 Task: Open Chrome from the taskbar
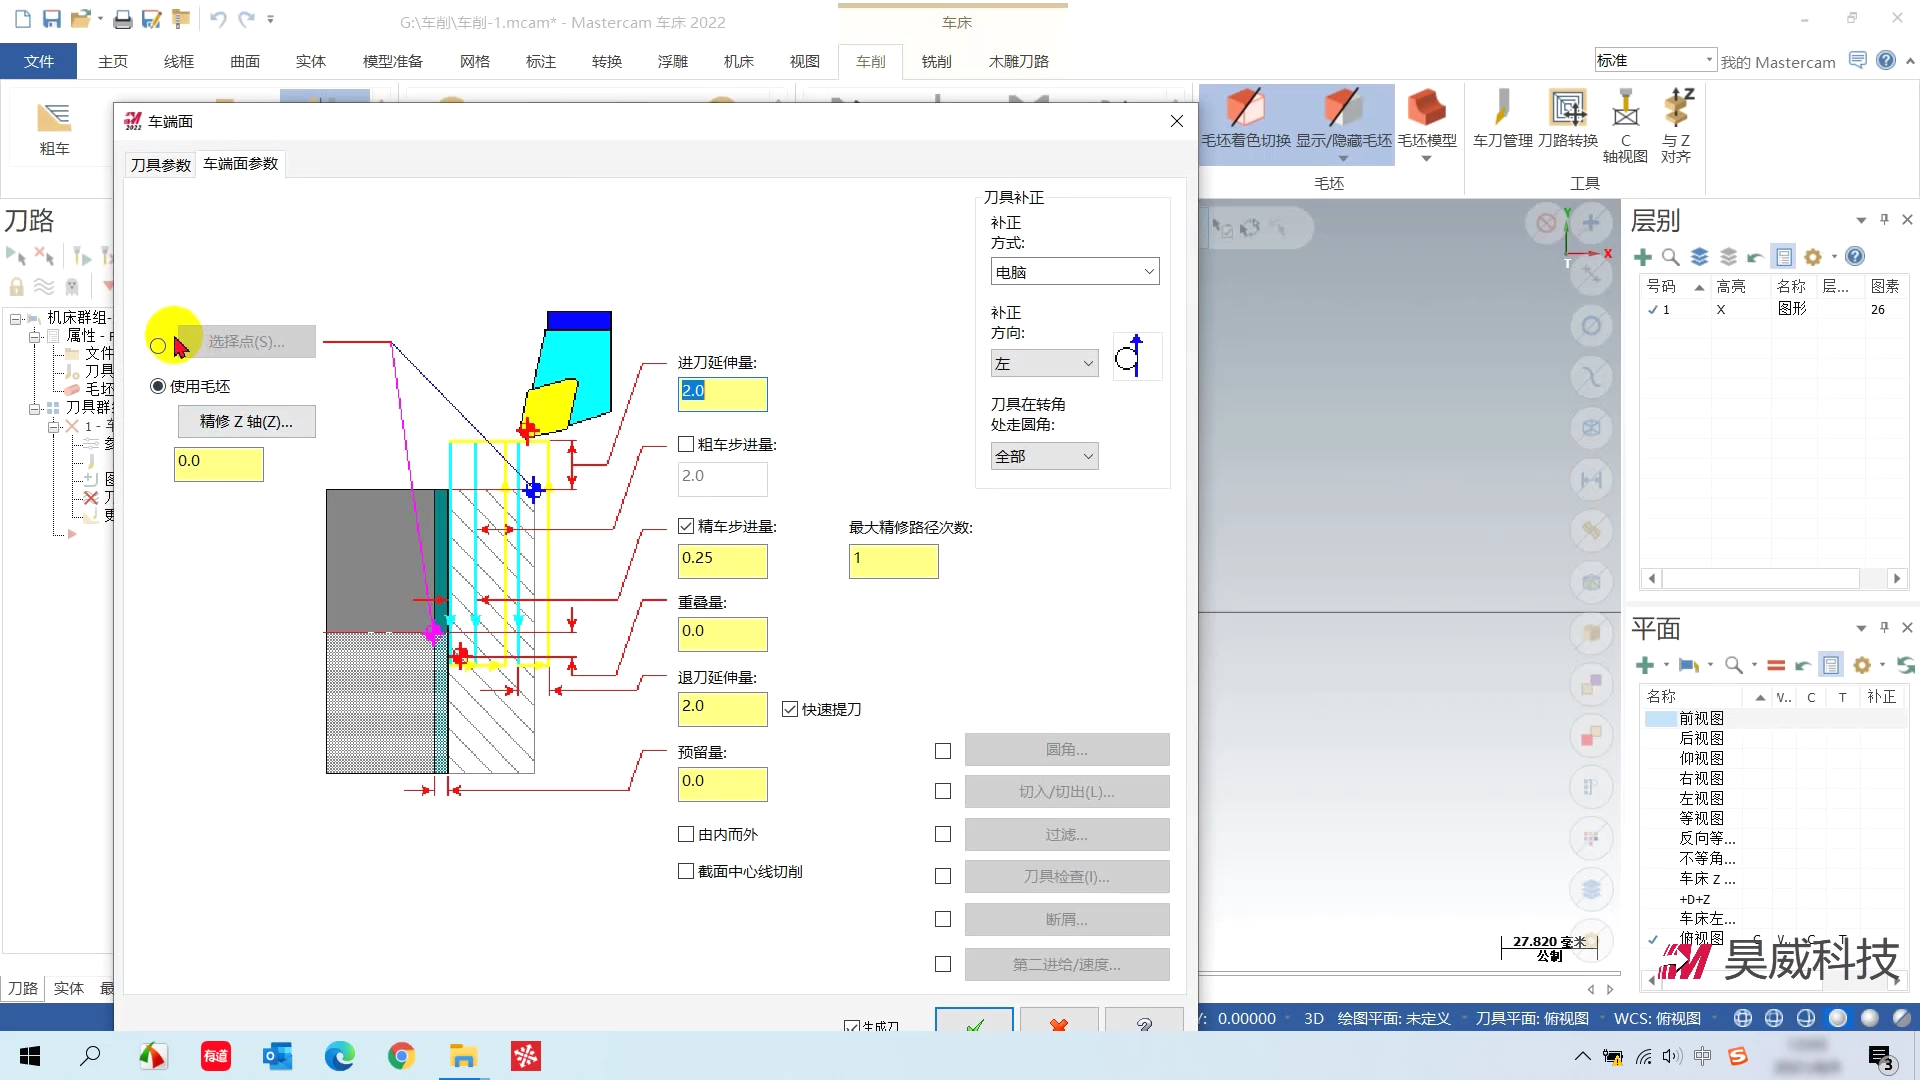pos(401,1056)
